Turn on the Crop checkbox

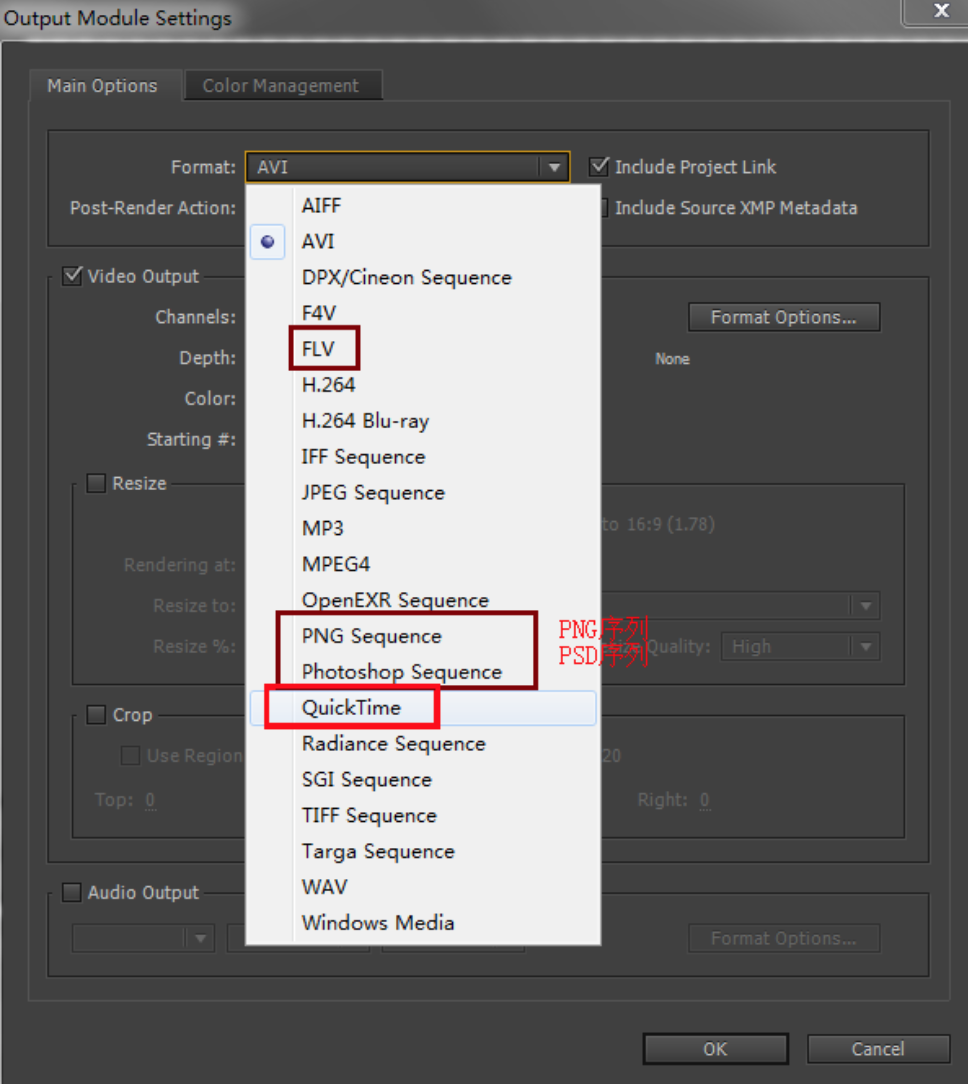click(97, 715)
